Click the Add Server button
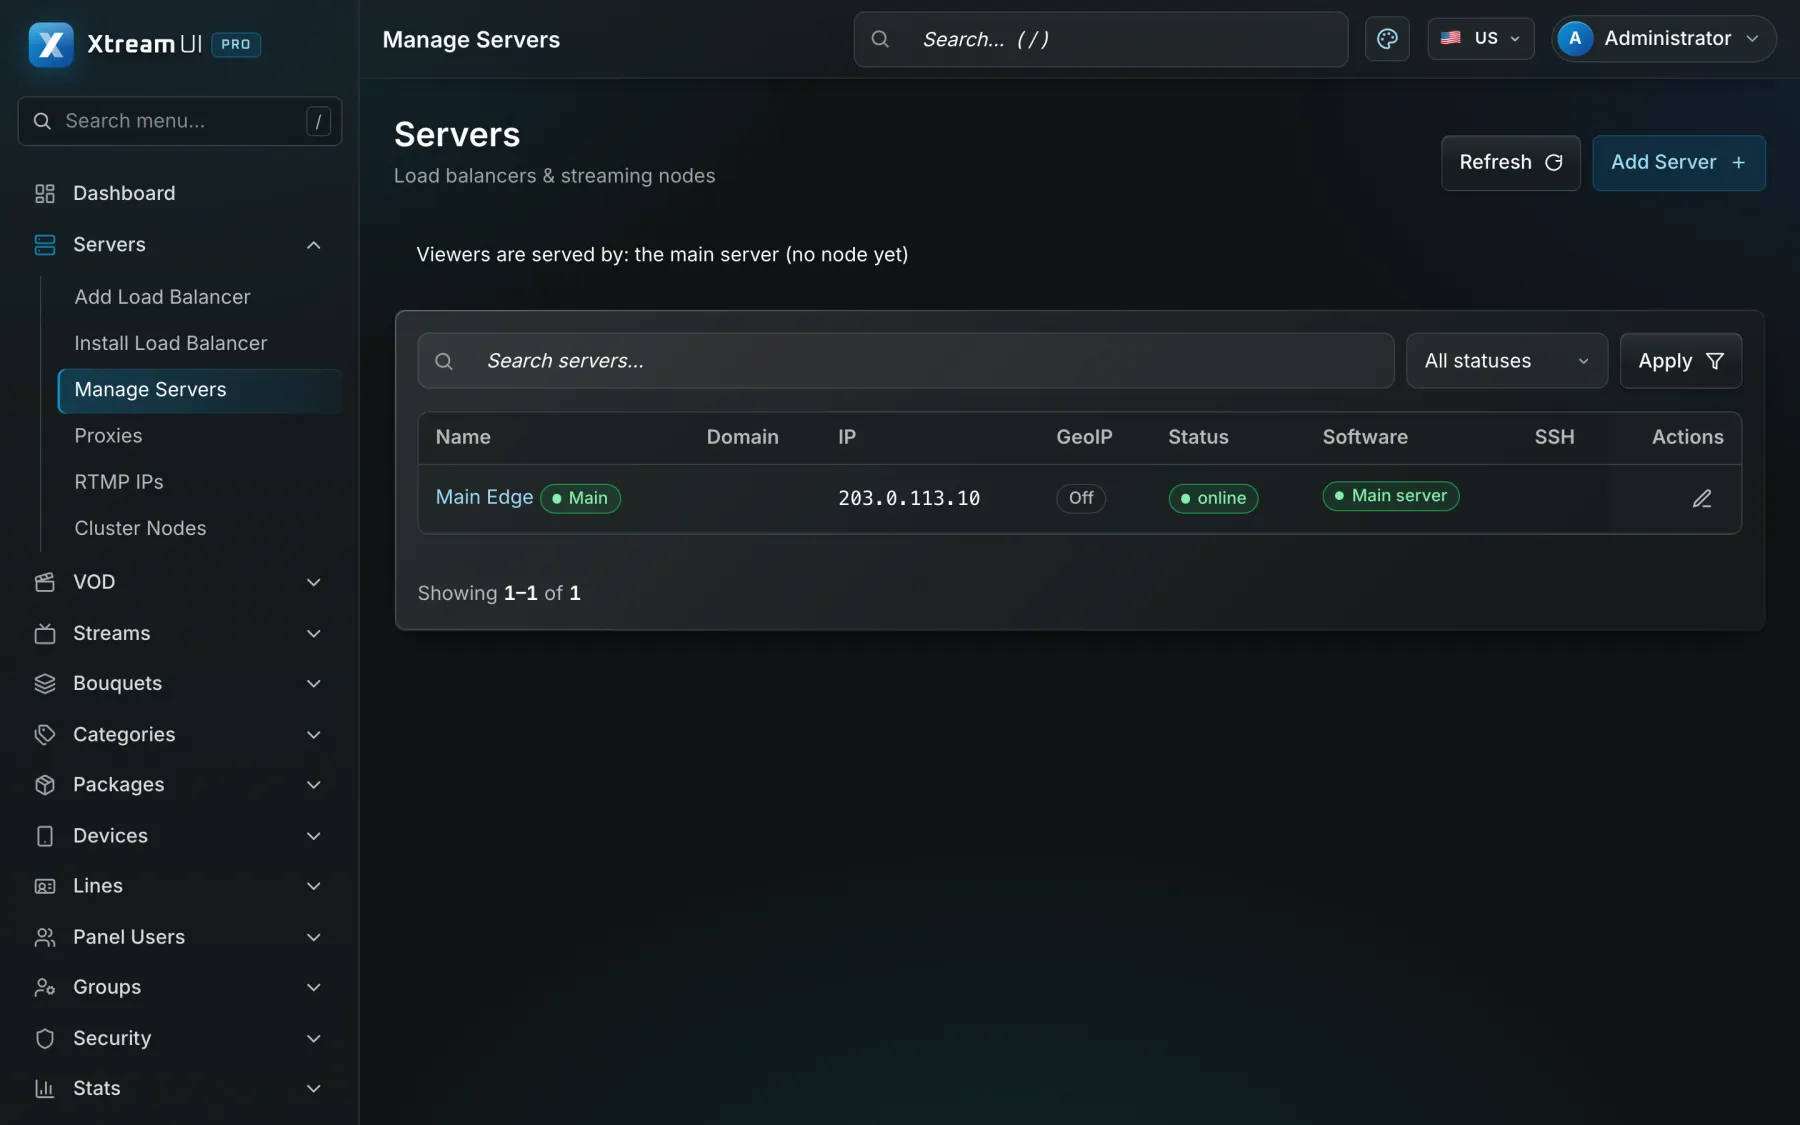Screen dimensions: 1800x1125 (x=1678, y=162)
